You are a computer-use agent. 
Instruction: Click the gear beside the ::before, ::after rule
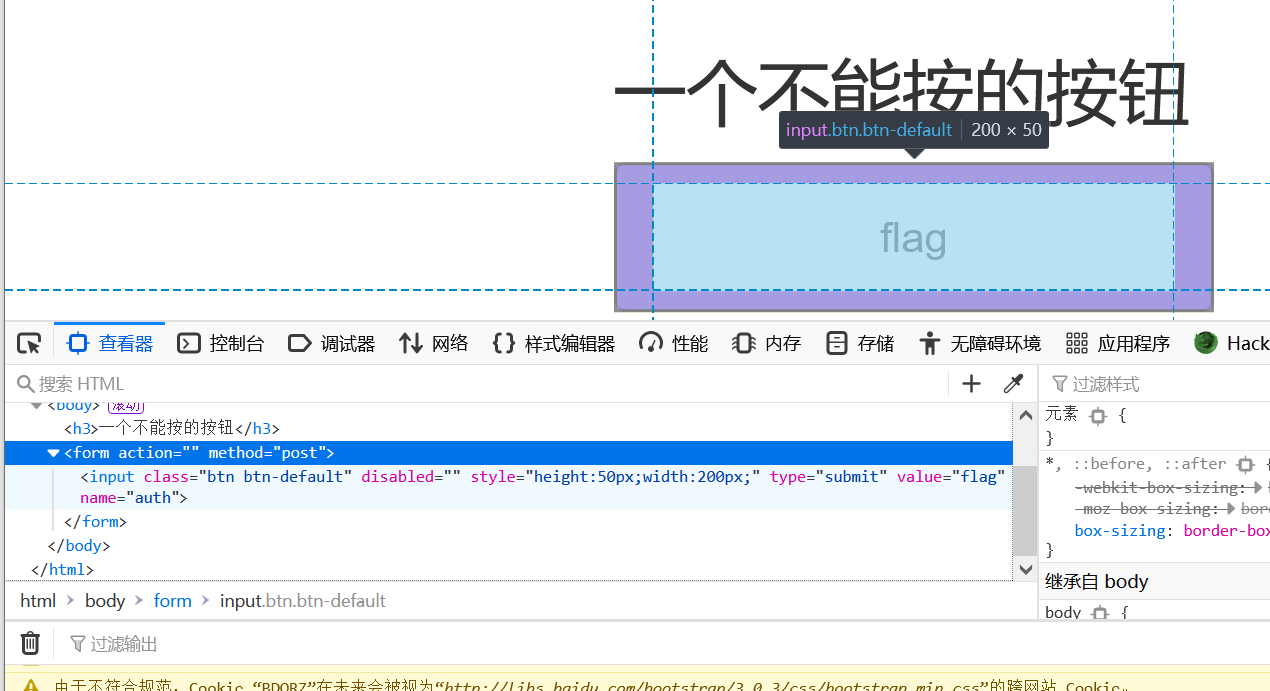(x=1245, y=463)
